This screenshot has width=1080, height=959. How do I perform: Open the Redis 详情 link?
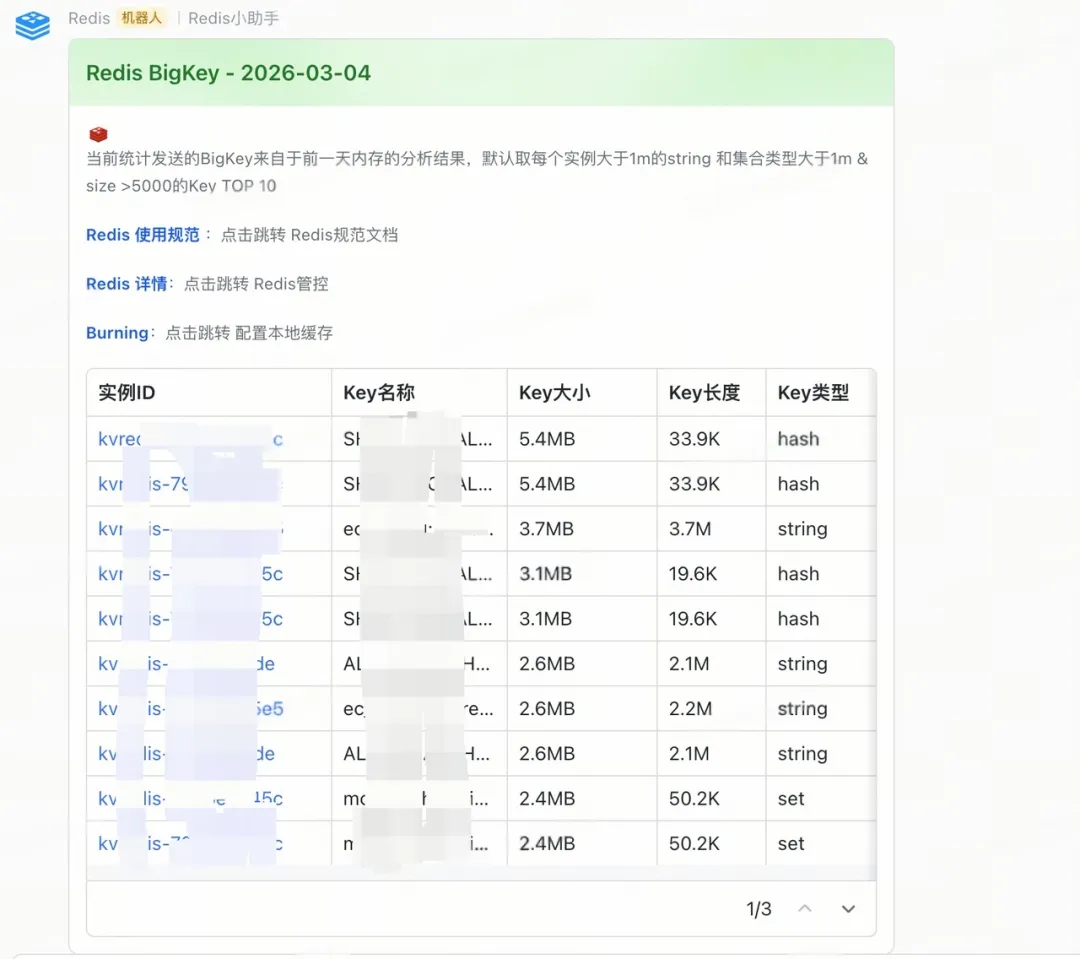[x=127, y=284]
